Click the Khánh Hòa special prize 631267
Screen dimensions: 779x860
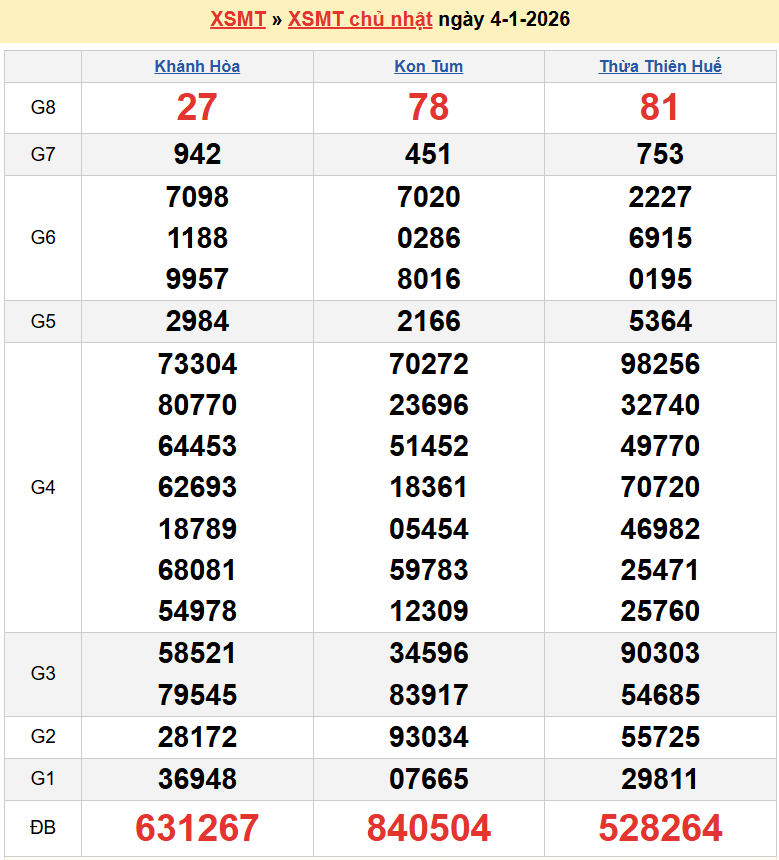pos(197,828)
